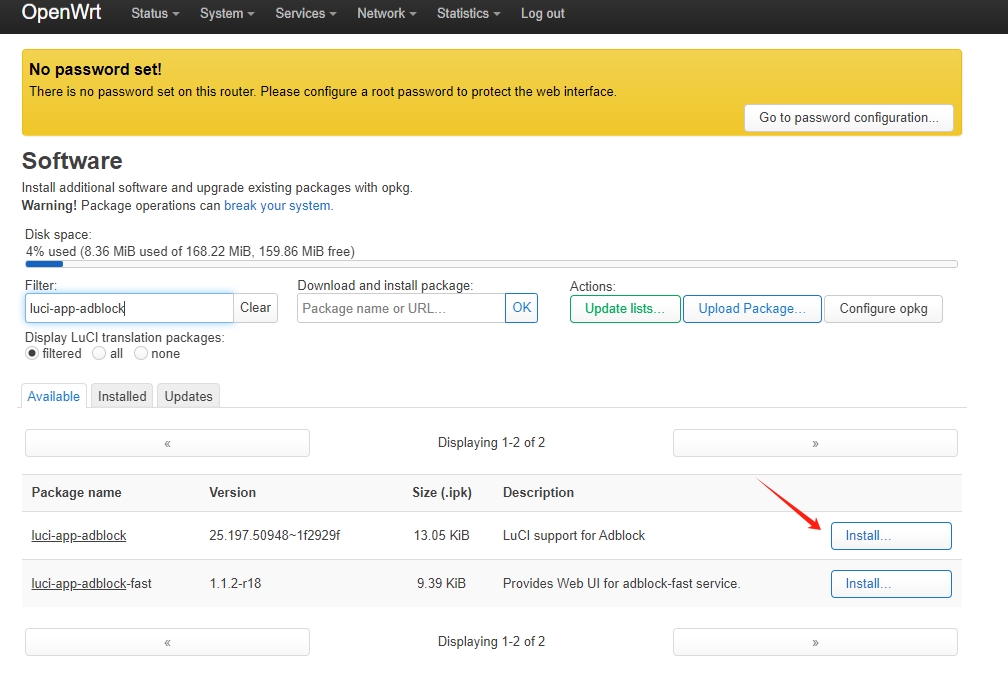
Task: Go to next page using bottom » button
Action: [x=815, y=642]
